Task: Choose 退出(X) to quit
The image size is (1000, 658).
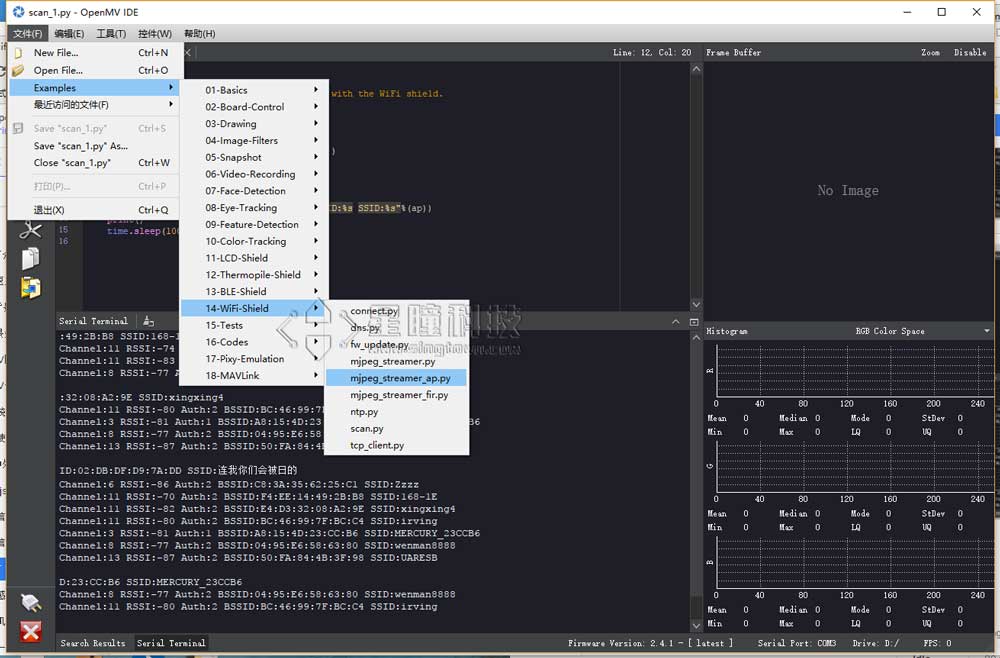Action: [x=94, y=210]
